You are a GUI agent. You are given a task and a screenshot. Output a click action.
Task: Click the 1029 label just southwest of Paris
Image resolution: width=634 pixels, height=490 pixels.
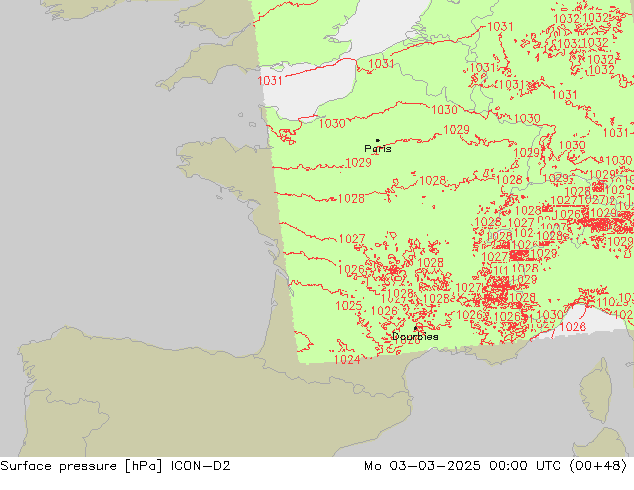tap(359, 163)
